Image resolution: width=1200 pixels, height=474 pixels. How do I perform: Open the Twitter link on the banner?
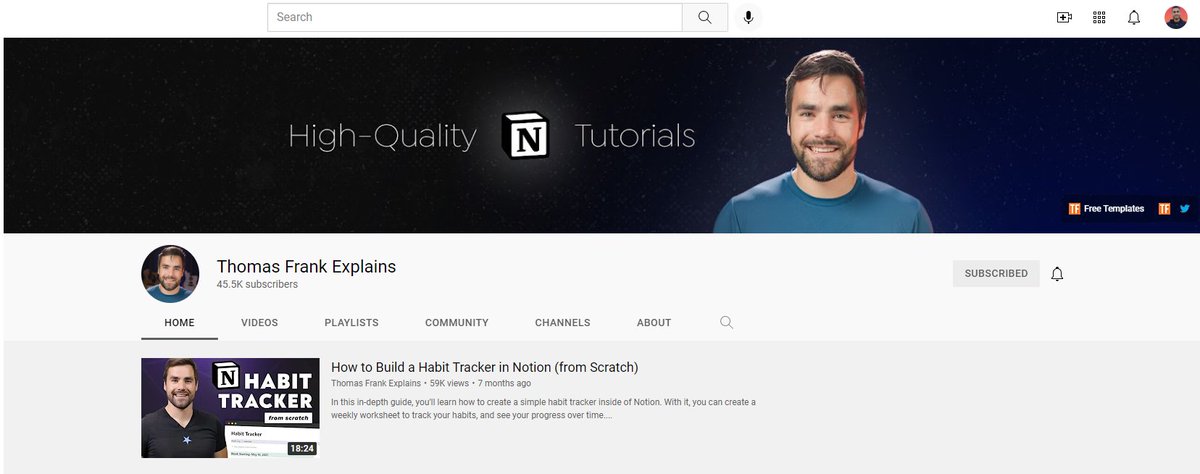[x=1185, y=209]
